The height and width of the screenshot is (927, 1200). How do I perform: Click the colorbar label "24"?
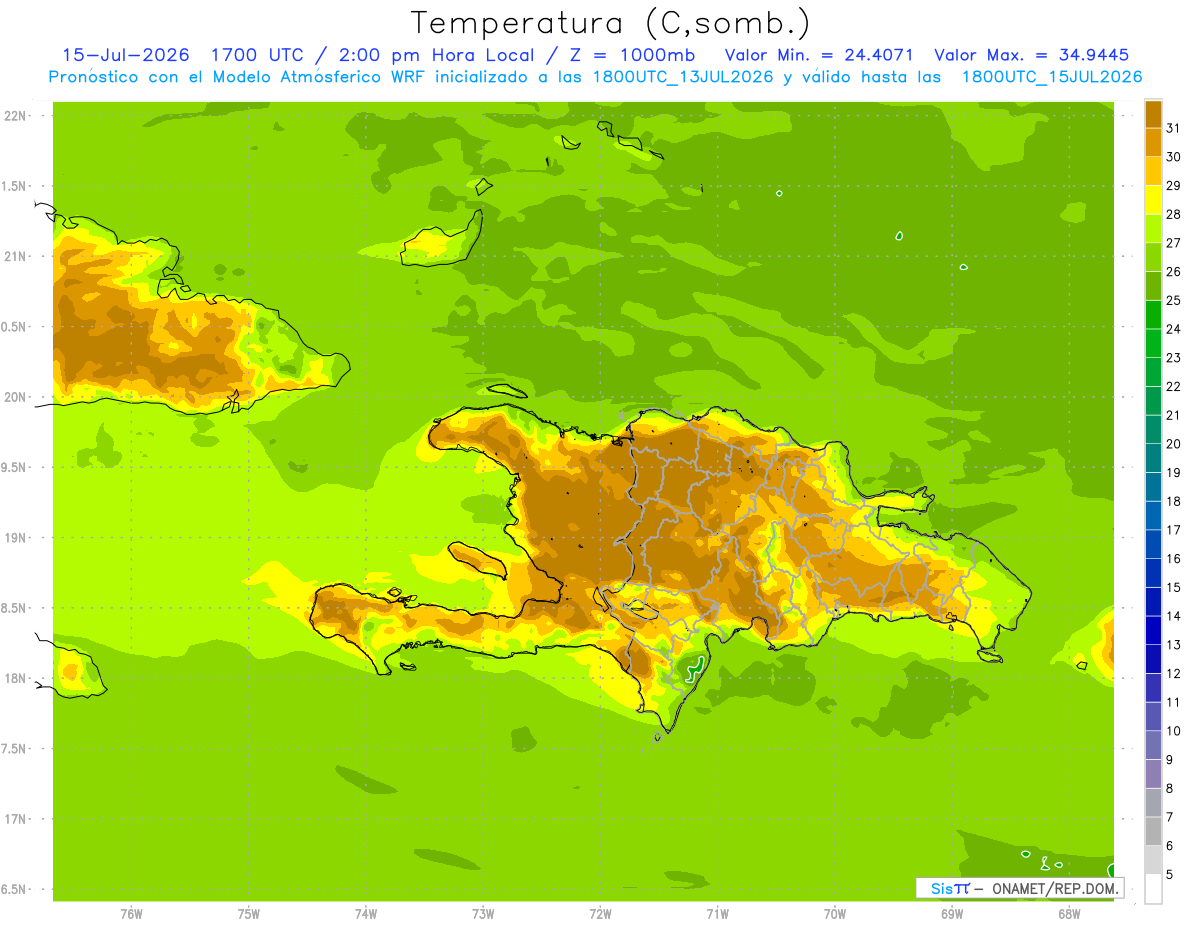pos(1175,329)
